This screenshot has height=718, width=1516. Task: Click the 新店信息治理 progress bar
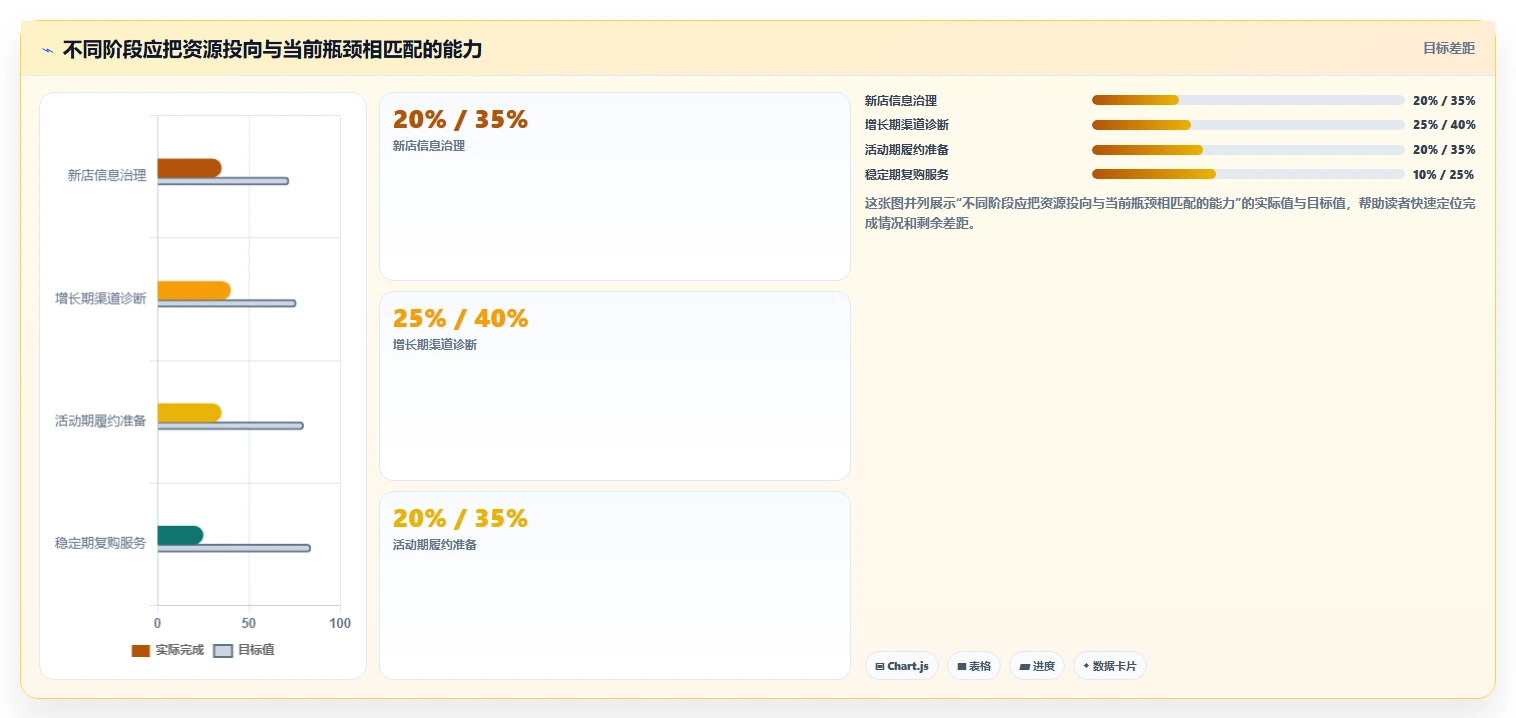pyautogui.click(x=1248, y=100)
